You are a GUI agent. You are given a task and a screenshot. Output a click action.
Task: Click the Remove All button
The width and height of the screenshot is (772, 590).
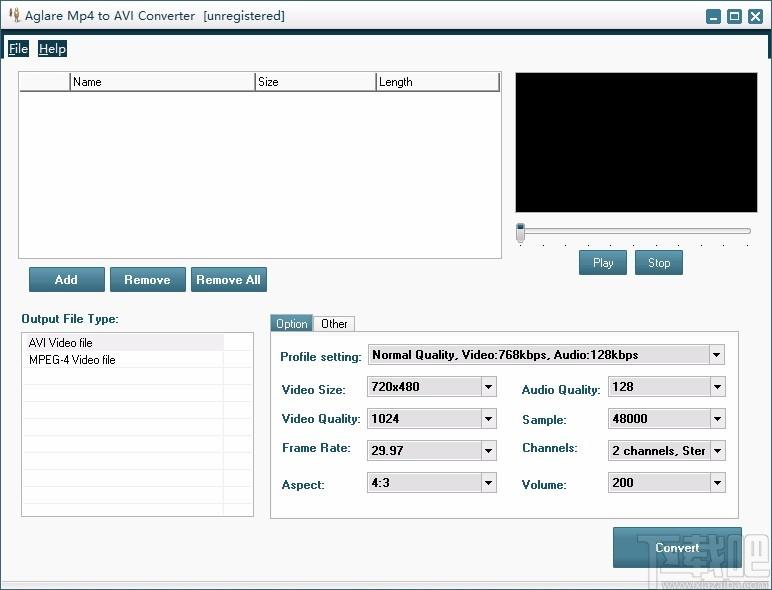point(228,280)
